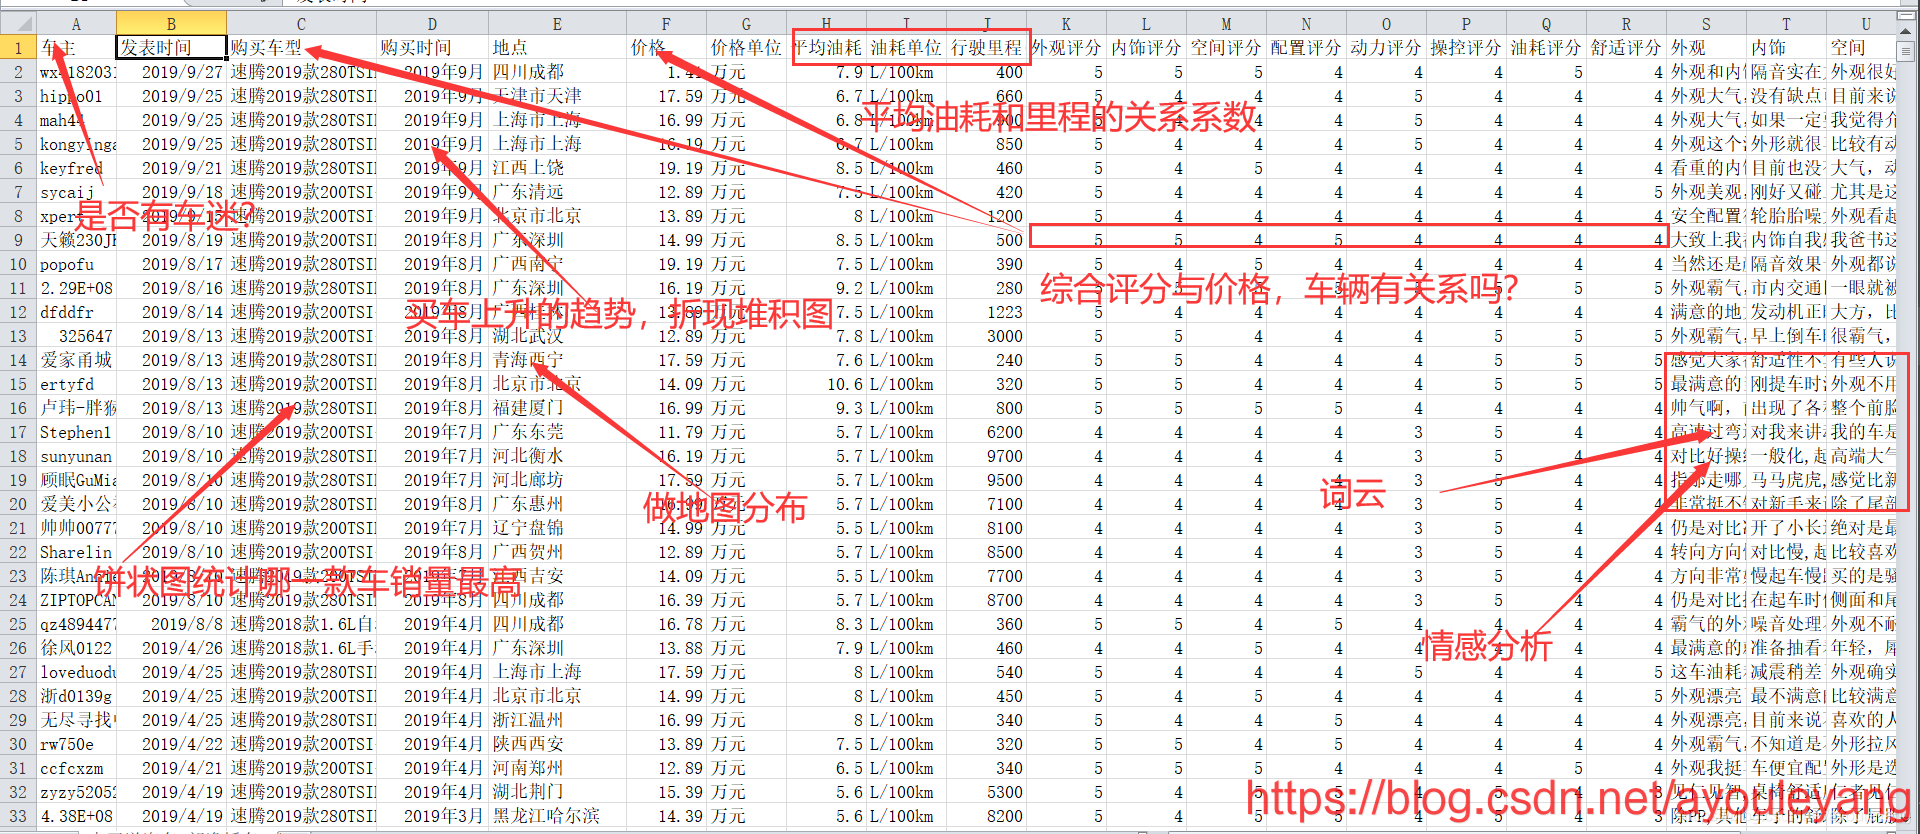Click the '地点' header cell
This screenshot has height=834, width=1920.
pyautogui.click(x=557, y=47)
